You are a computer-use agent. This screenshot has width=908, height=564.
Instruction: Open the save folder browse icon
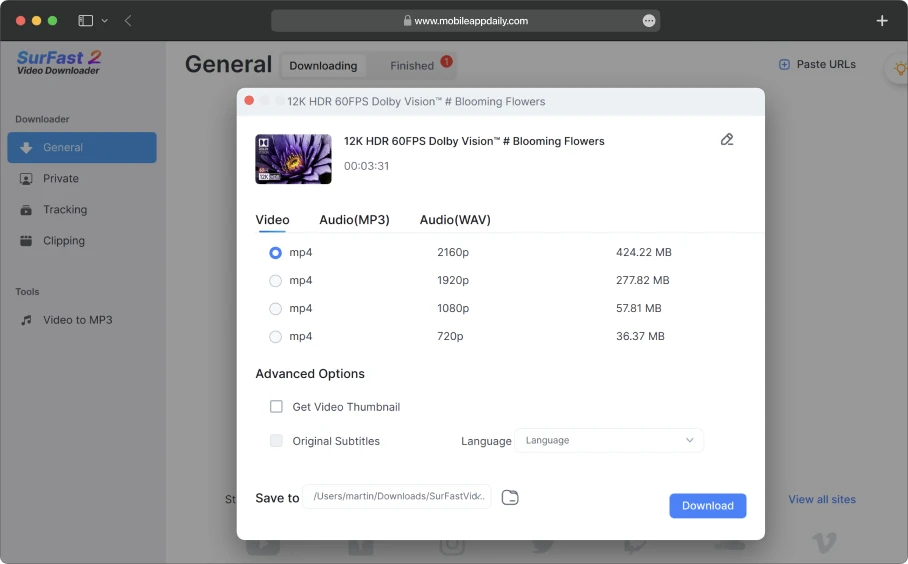[510, 497]
